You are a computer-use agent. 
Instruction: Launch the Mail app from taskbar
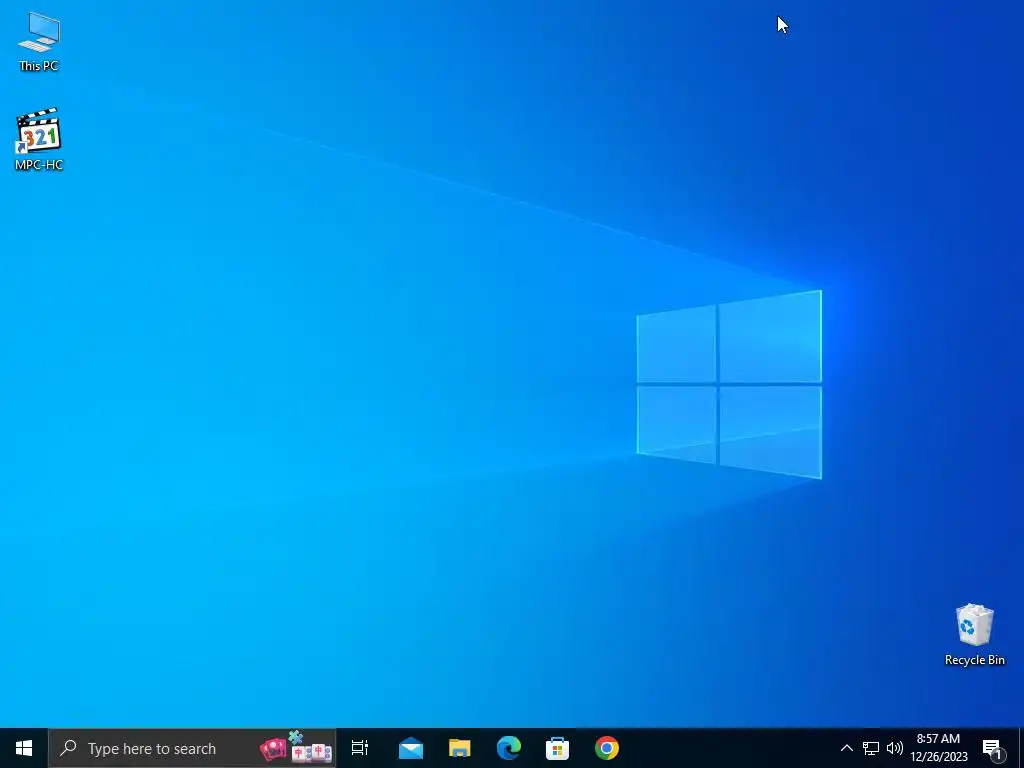click(411, 748)
